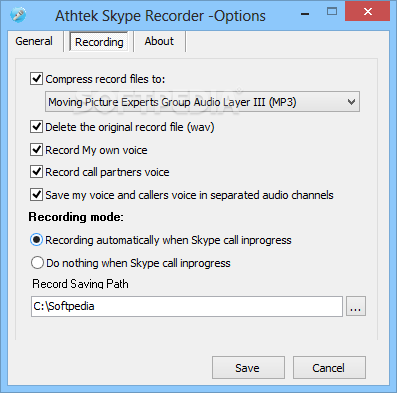Image resolution: width=397 pixels, height=393 pixels.
Task: Uncheck separated audio channels option
Action: tap(36, 195)
